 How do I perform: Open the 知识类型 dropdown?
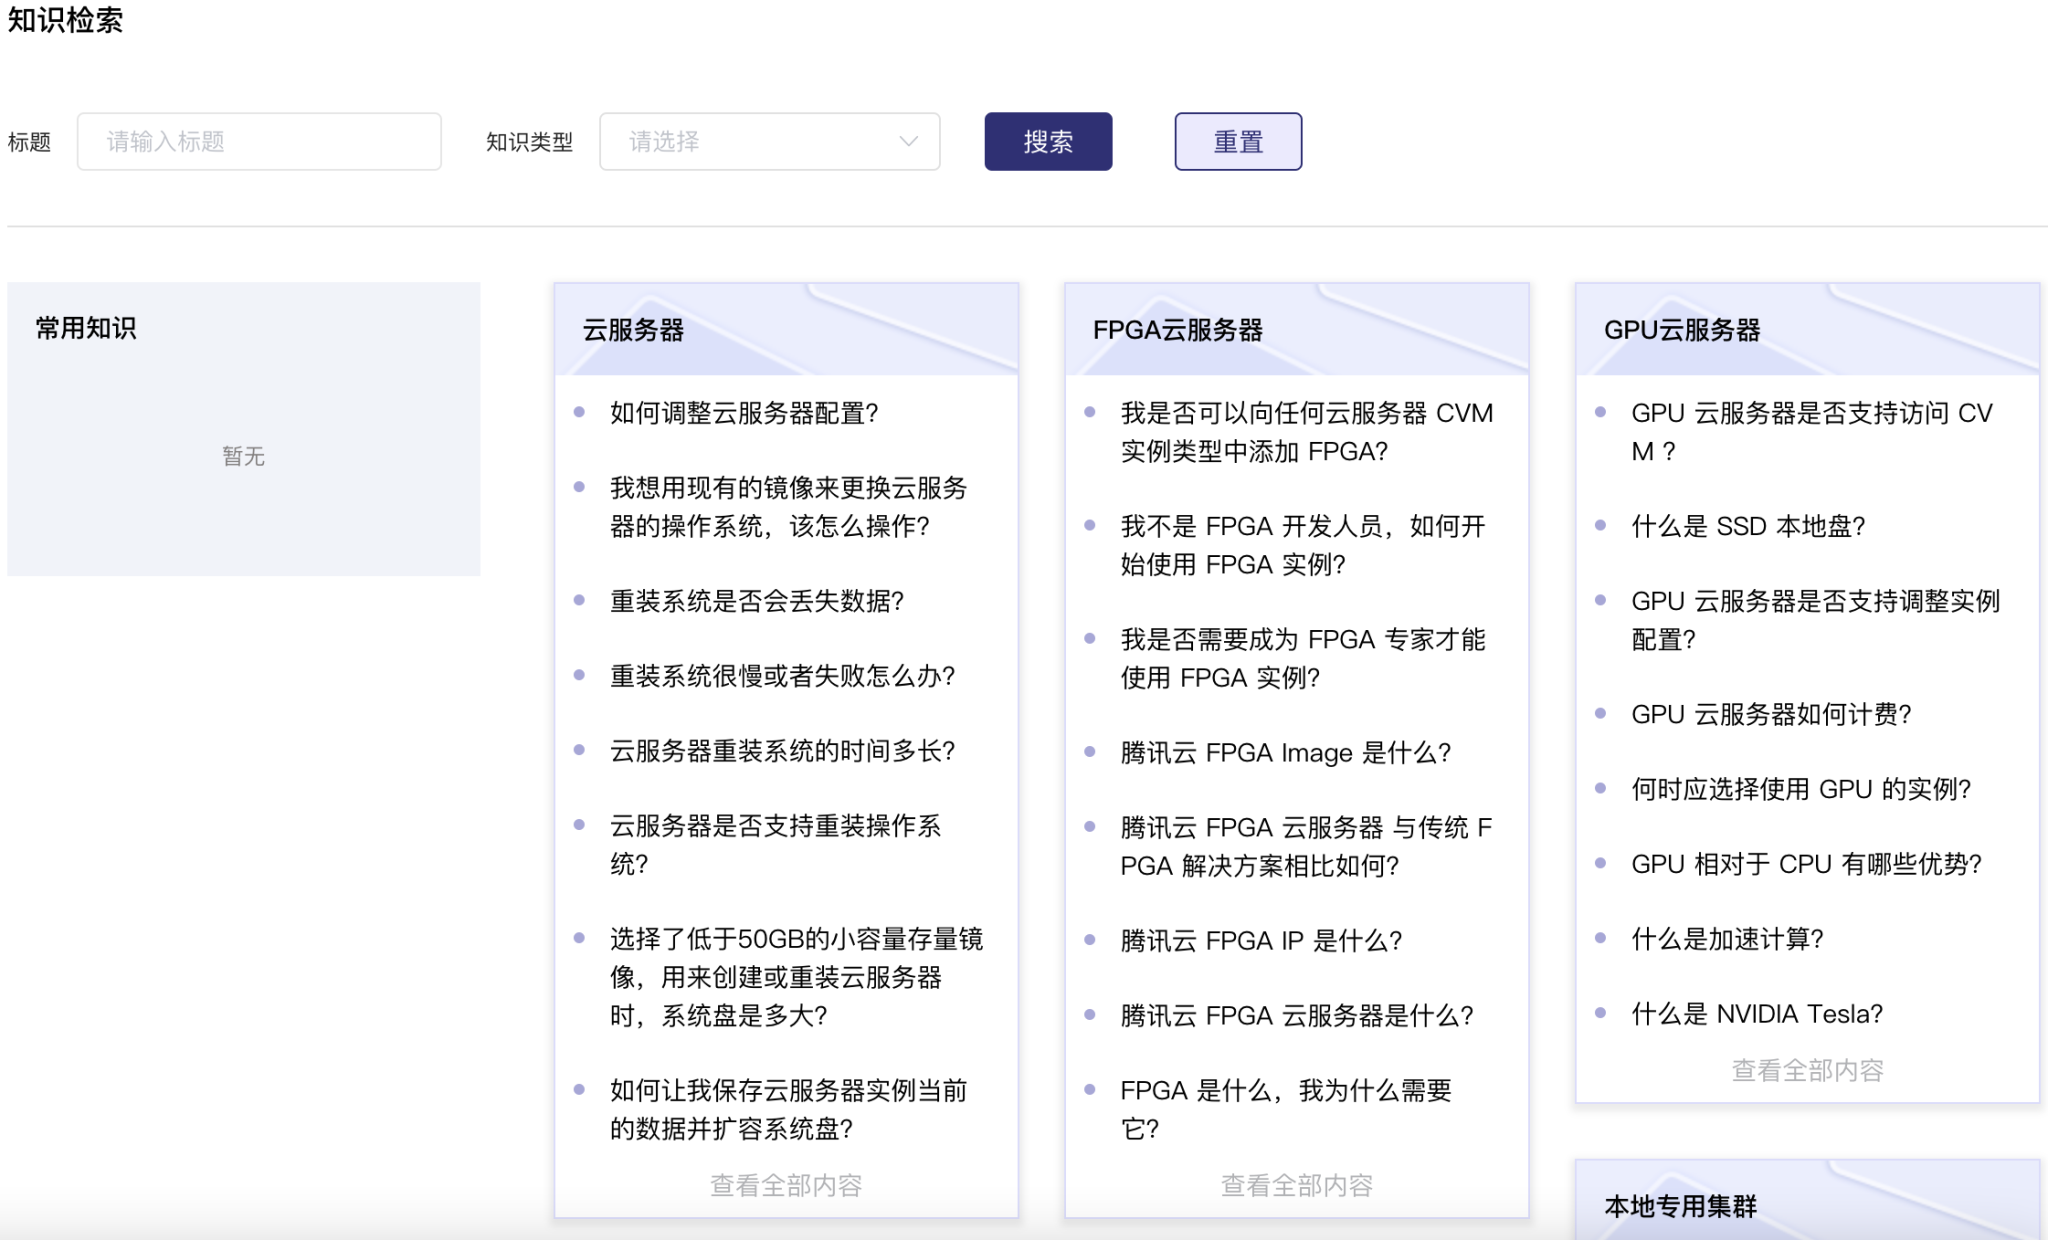[x=769, y=142]
